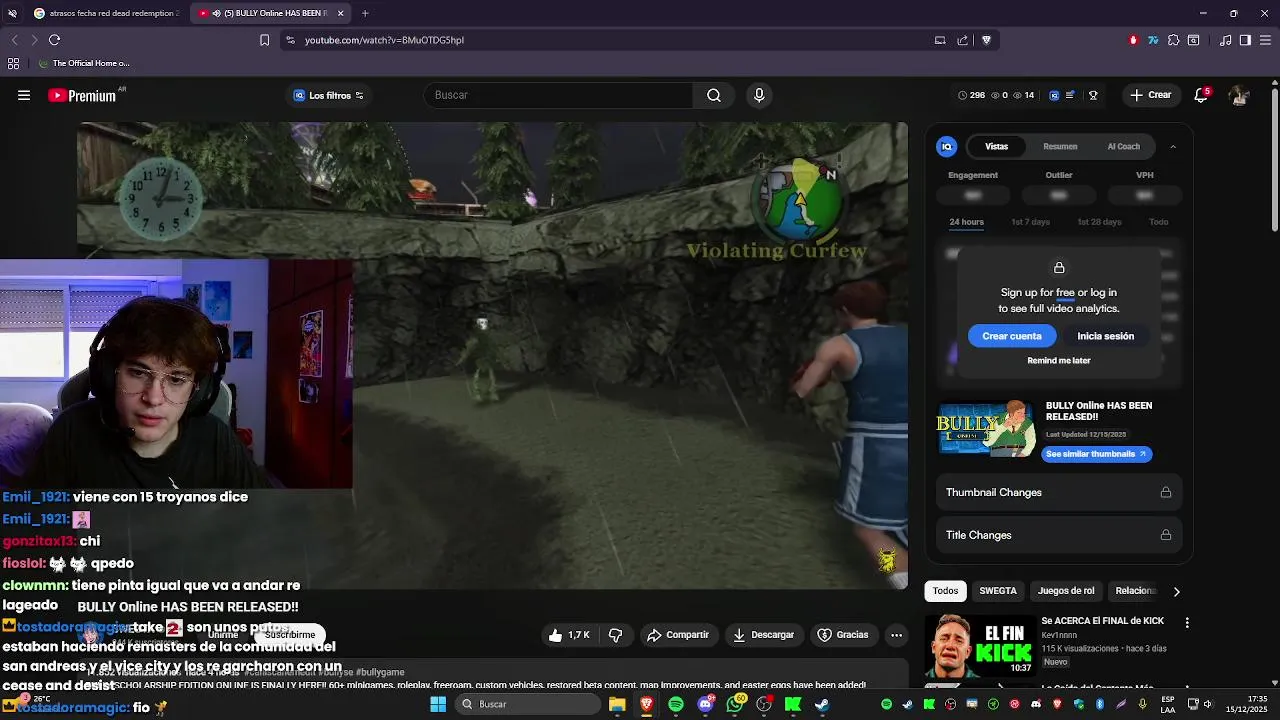Screen dimensions: 1280x720
Task: Switch to the Resumen tab
Action: (1060, 146)
